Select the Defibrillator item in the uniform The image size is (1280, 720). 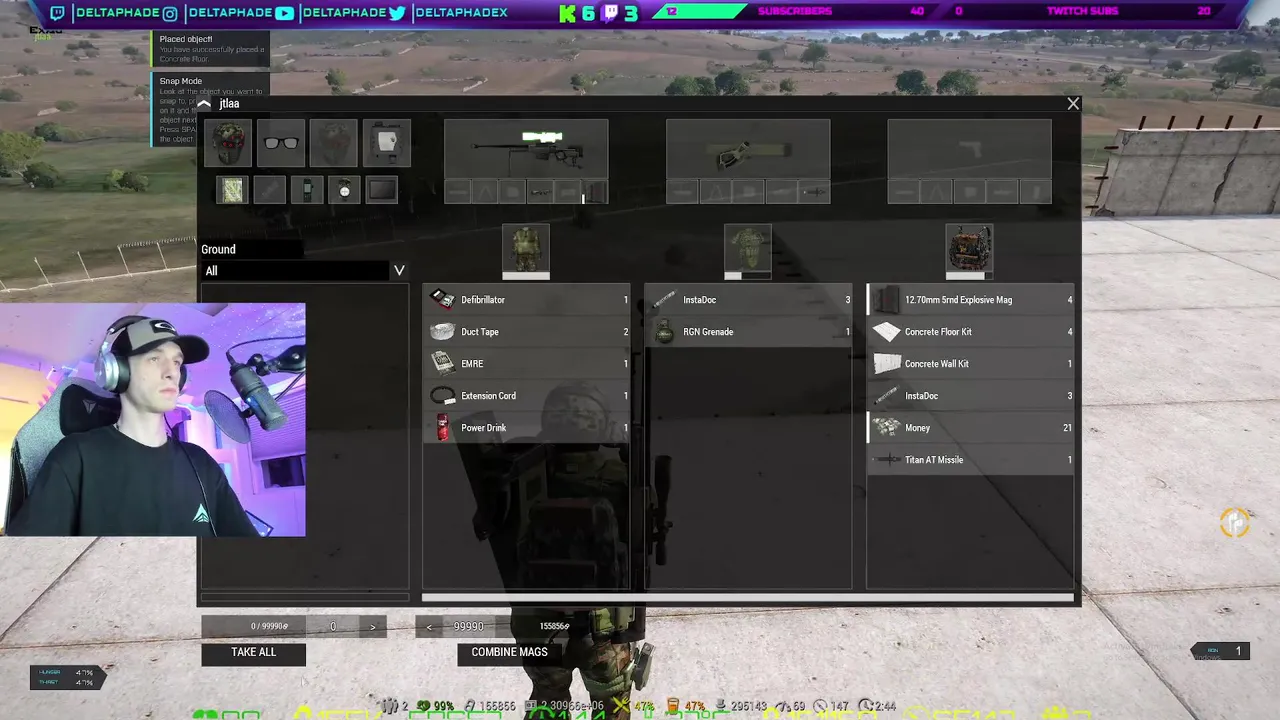526,300
